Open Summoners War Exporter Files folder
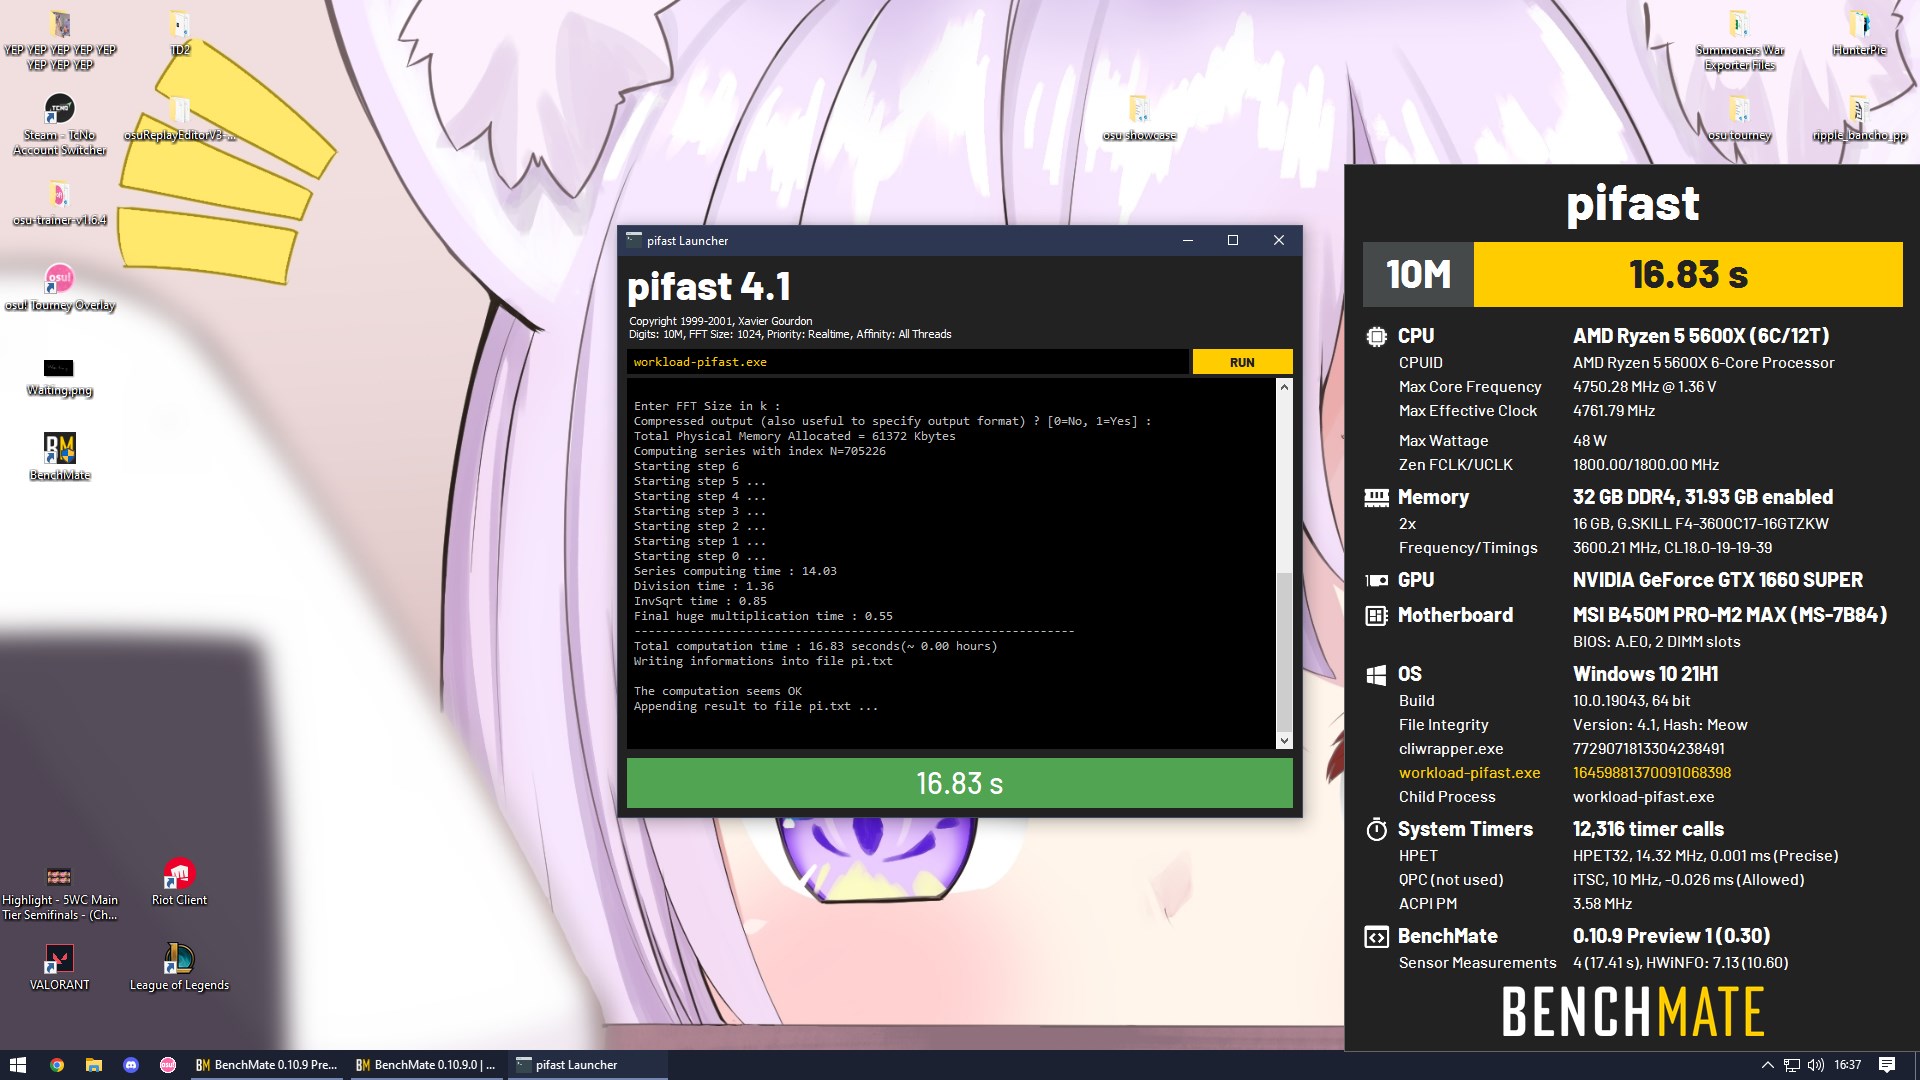 tap(1740, 41)
